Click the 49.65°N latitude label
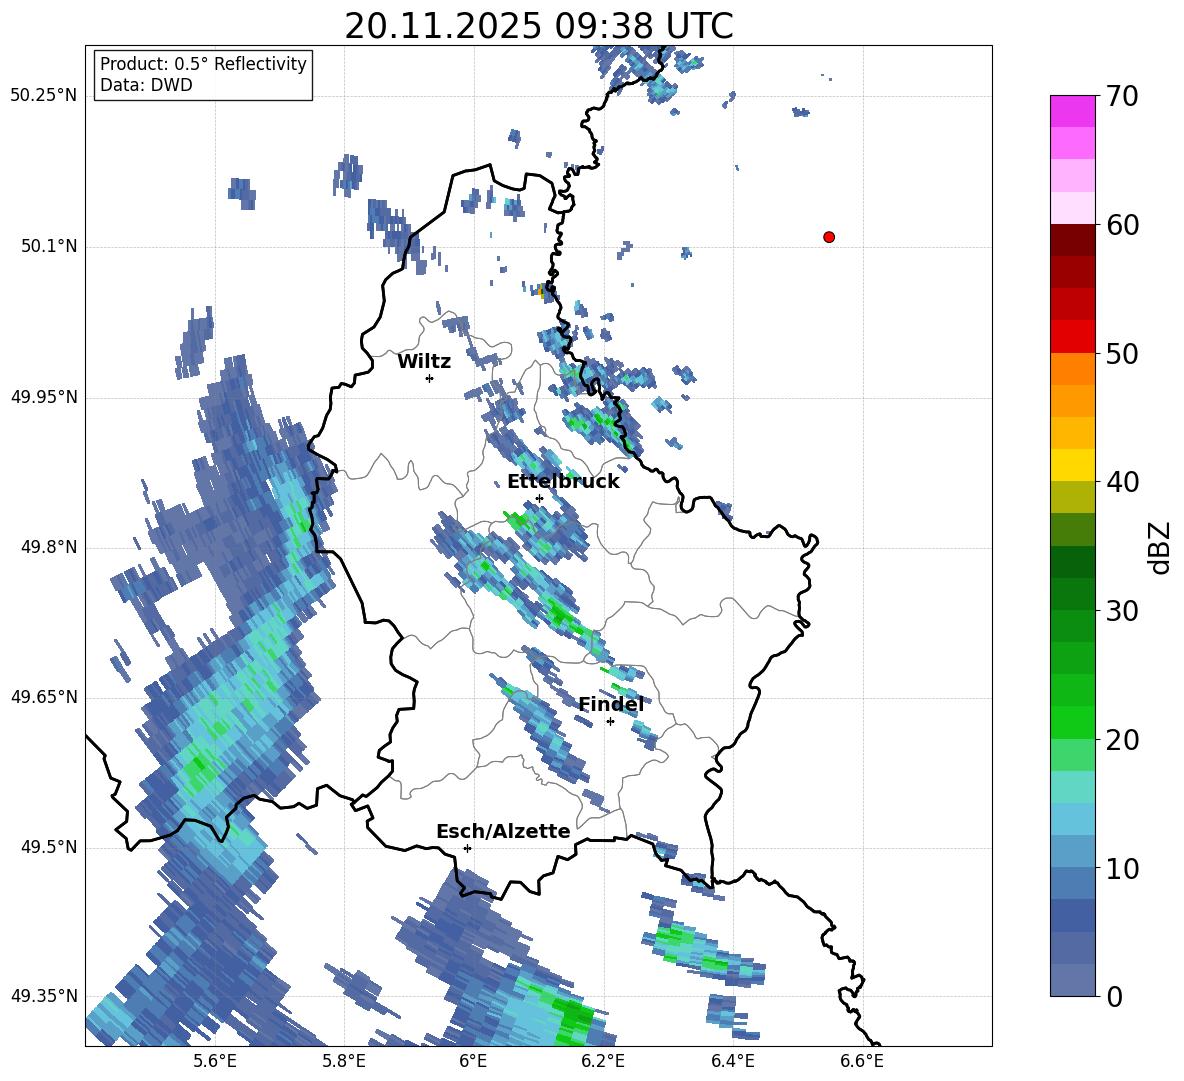 (45, 697)
